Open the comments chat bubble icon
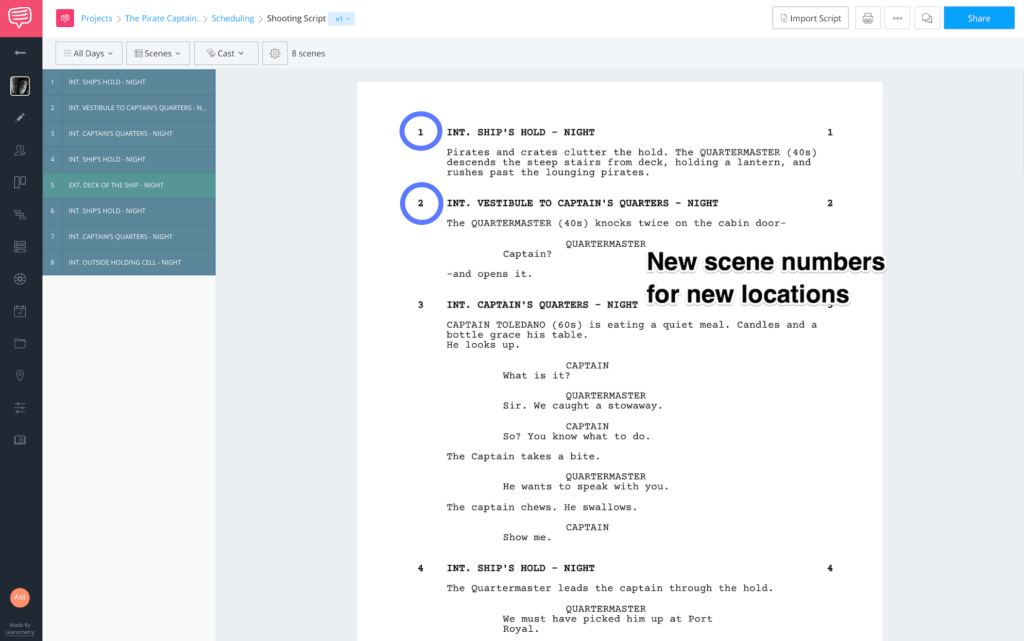The height and width of the screenshot is (641, 1024). pyautogui.click(x=927, y=18)
